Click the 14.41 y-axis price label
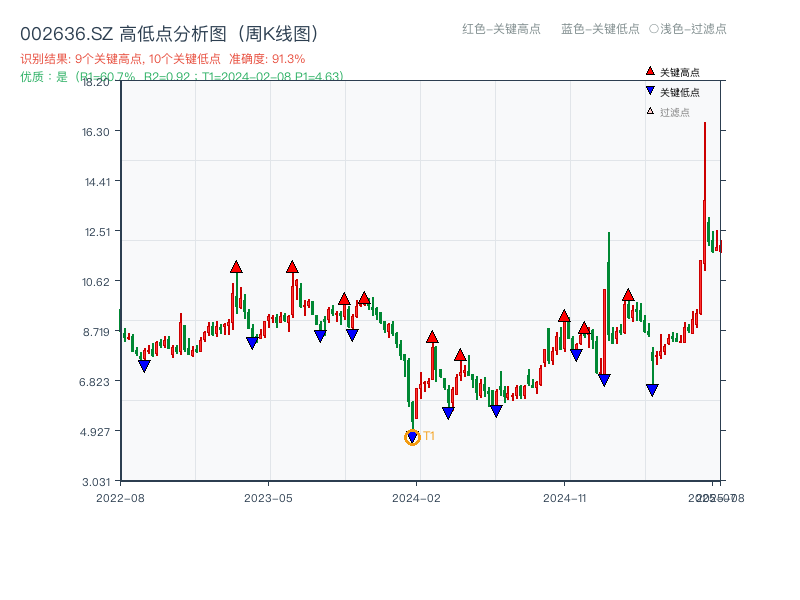The height and width of the screenshot is (600, 800). pyautogui.click(x=97, y=182)
